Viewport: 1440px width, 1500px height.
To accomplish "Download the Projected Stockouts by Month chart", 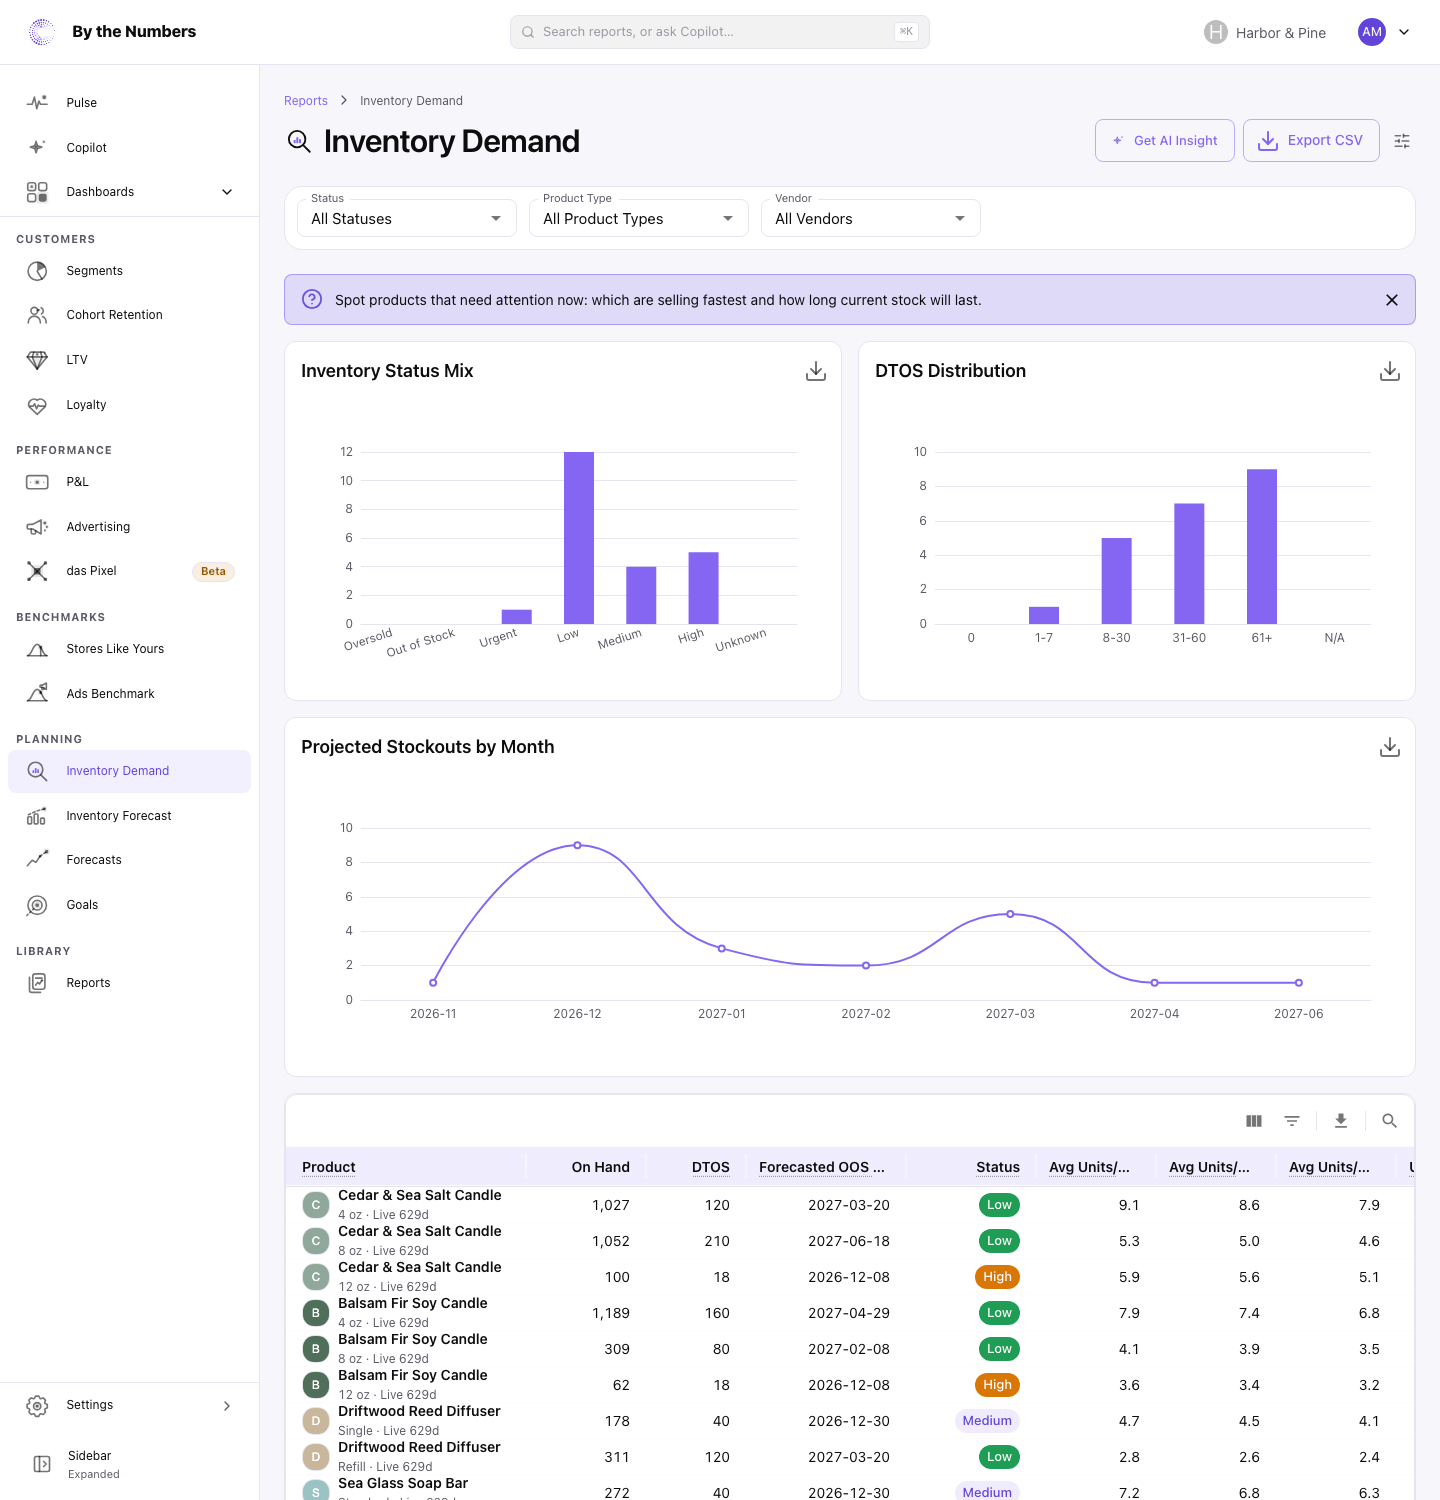I will [1390, 747].
